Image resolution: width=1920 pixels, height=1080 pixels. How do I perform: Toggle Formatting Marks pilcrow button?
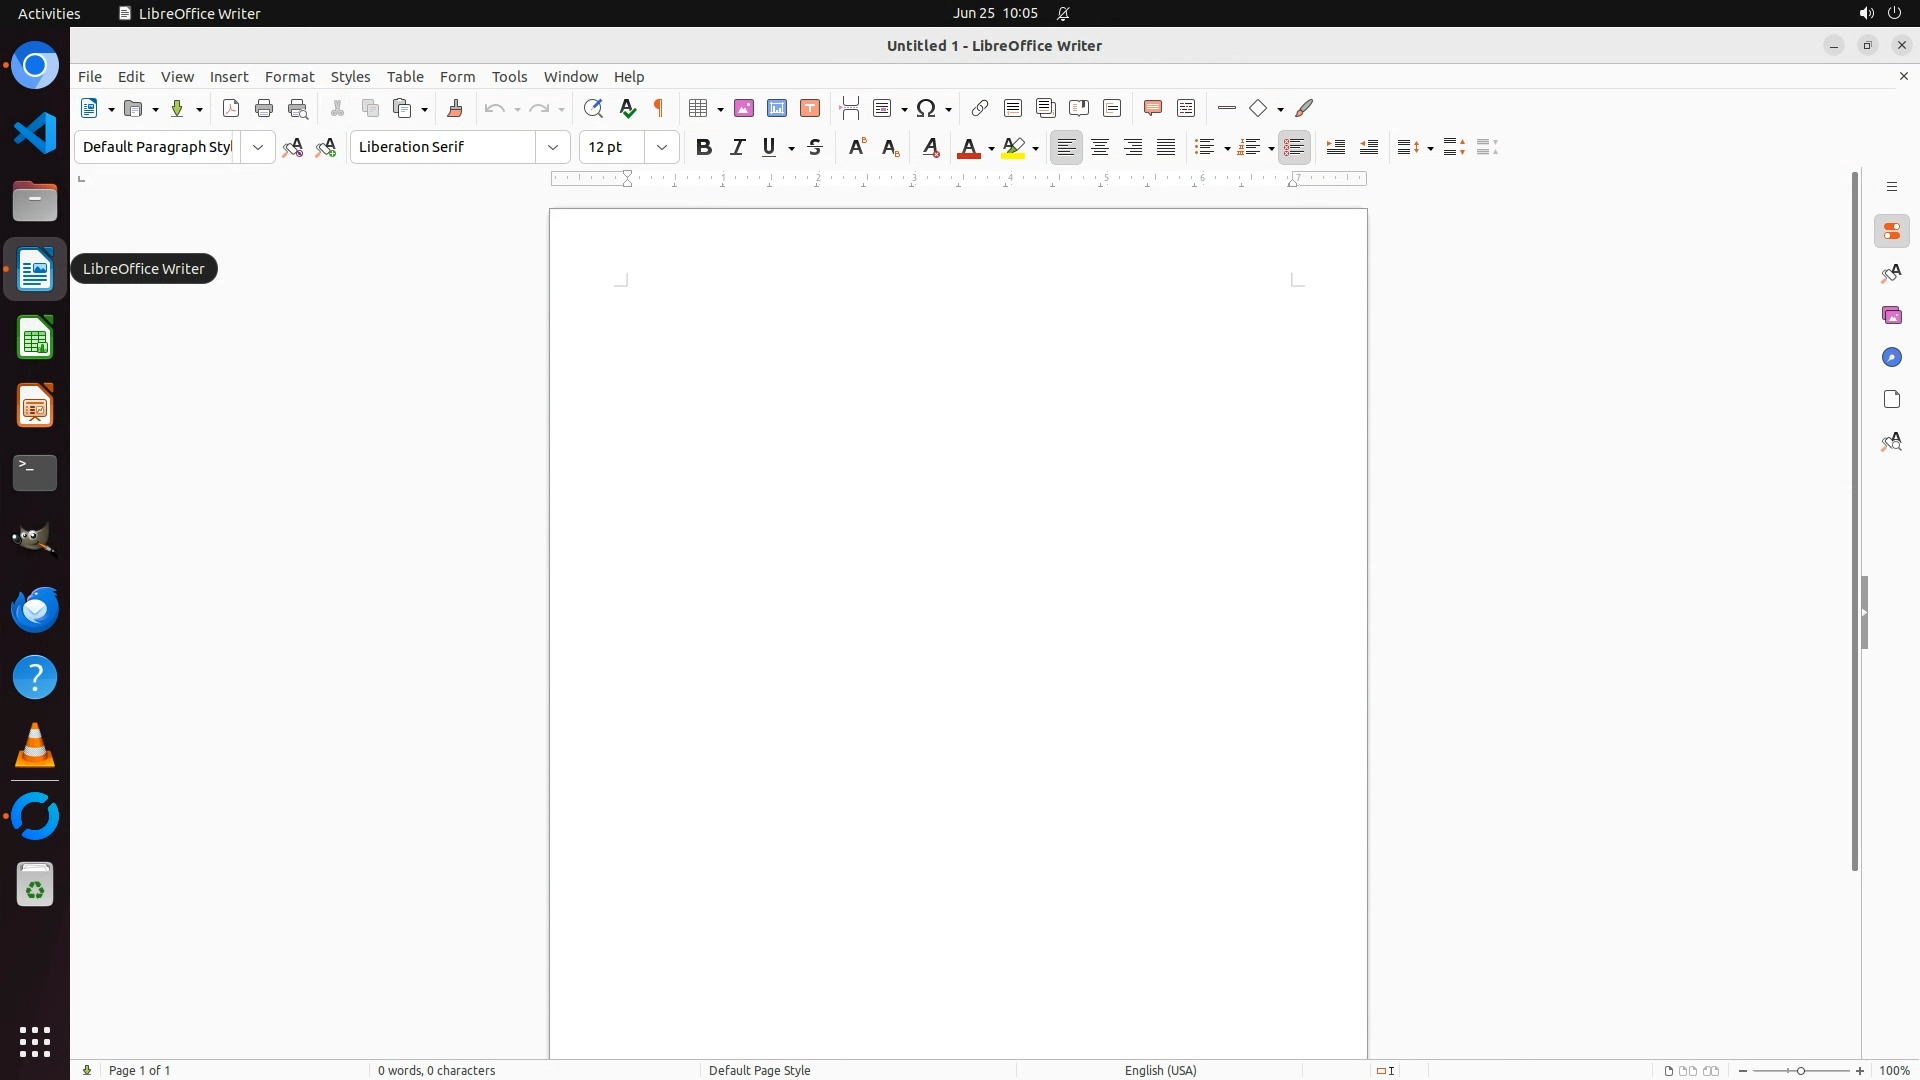(x=659, y=109)
